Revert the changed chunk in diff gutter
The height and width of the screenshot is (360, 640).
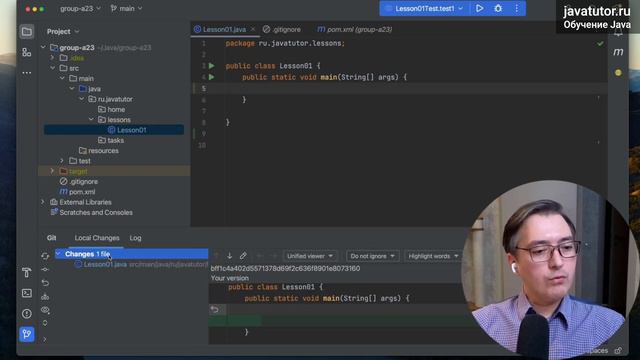click(x=214, y=309)
